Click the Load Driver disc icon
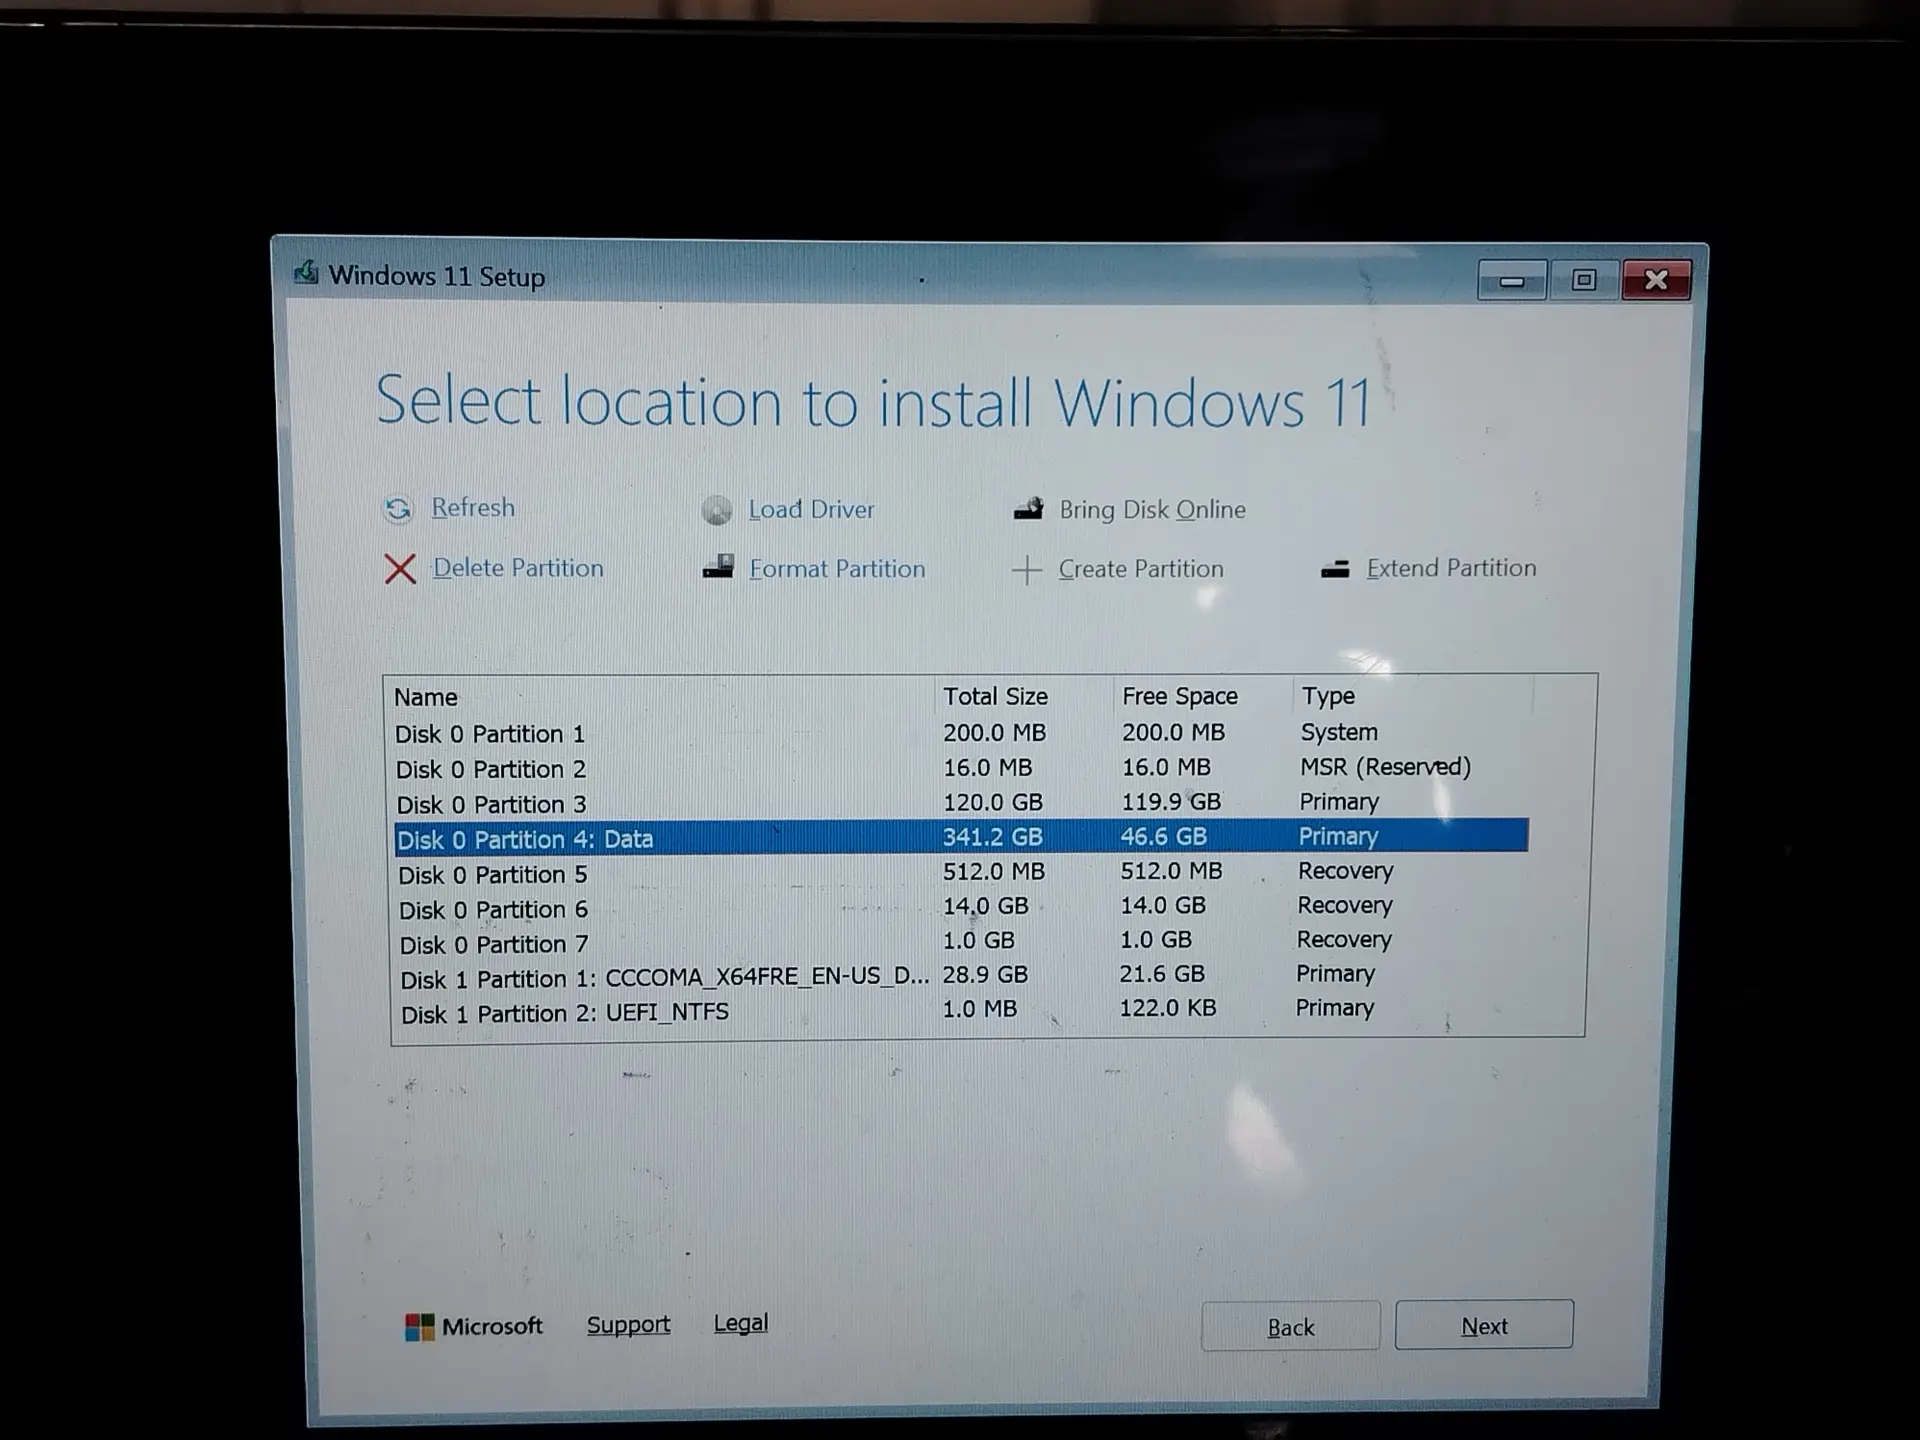 (716, 510)
